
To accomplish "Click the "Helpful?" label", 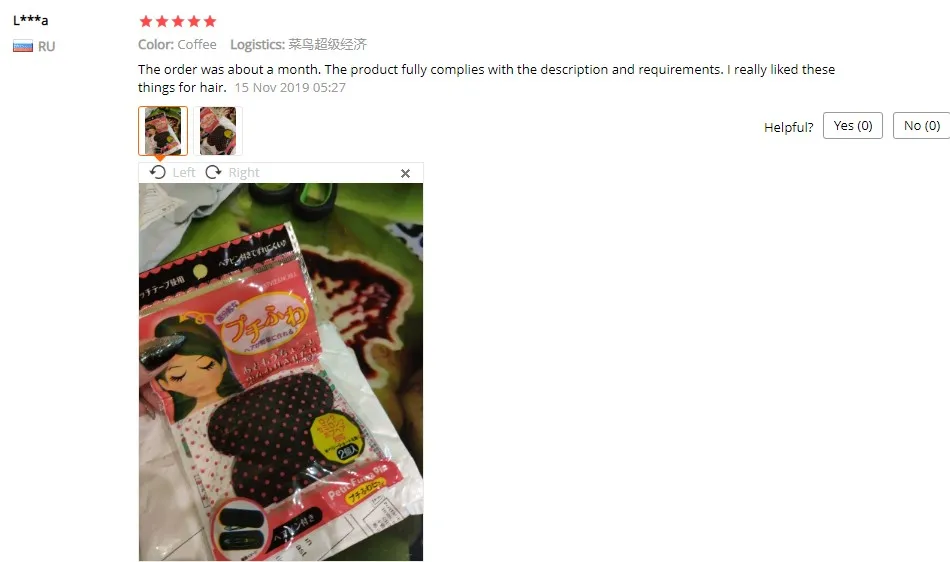I will pos(788,127).
